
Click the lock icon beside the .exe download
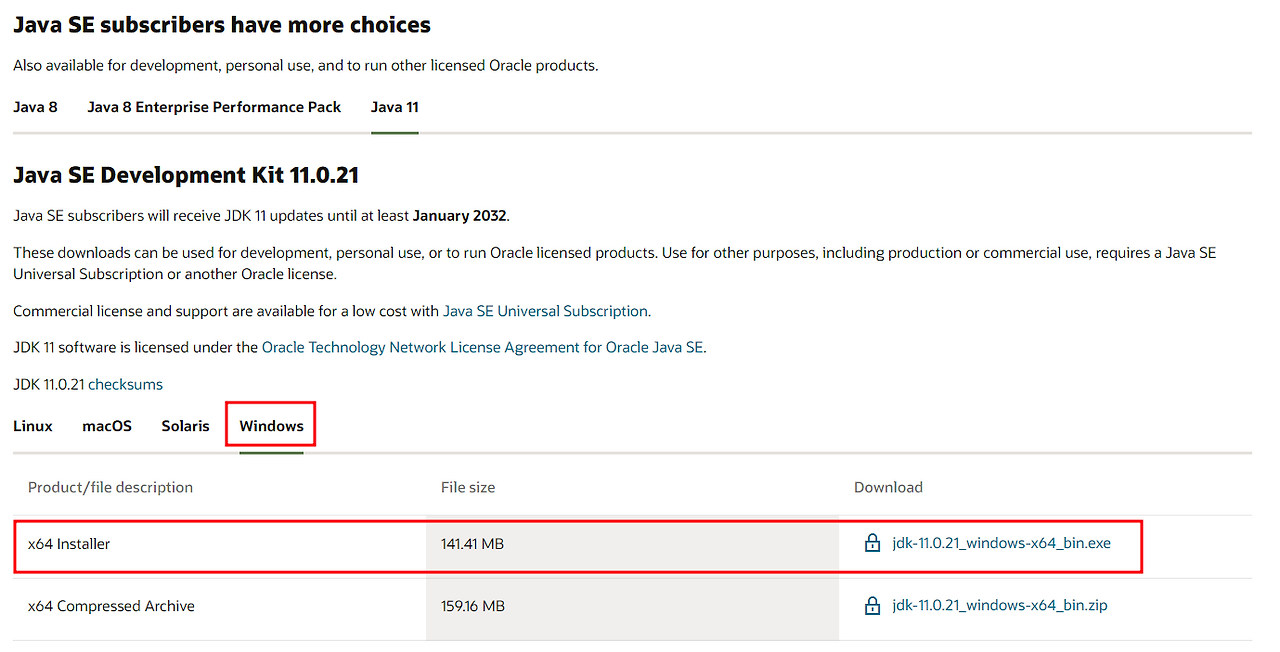(x=872, y=544)
